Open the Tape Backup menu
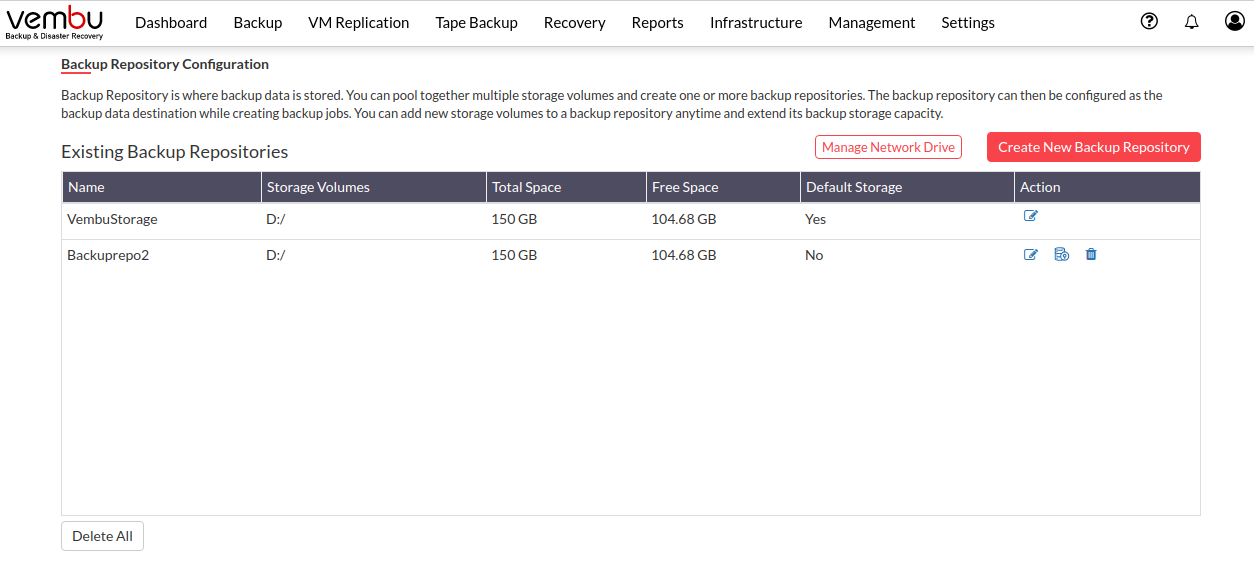This screenshot has height=566, width=1254. 477,22
